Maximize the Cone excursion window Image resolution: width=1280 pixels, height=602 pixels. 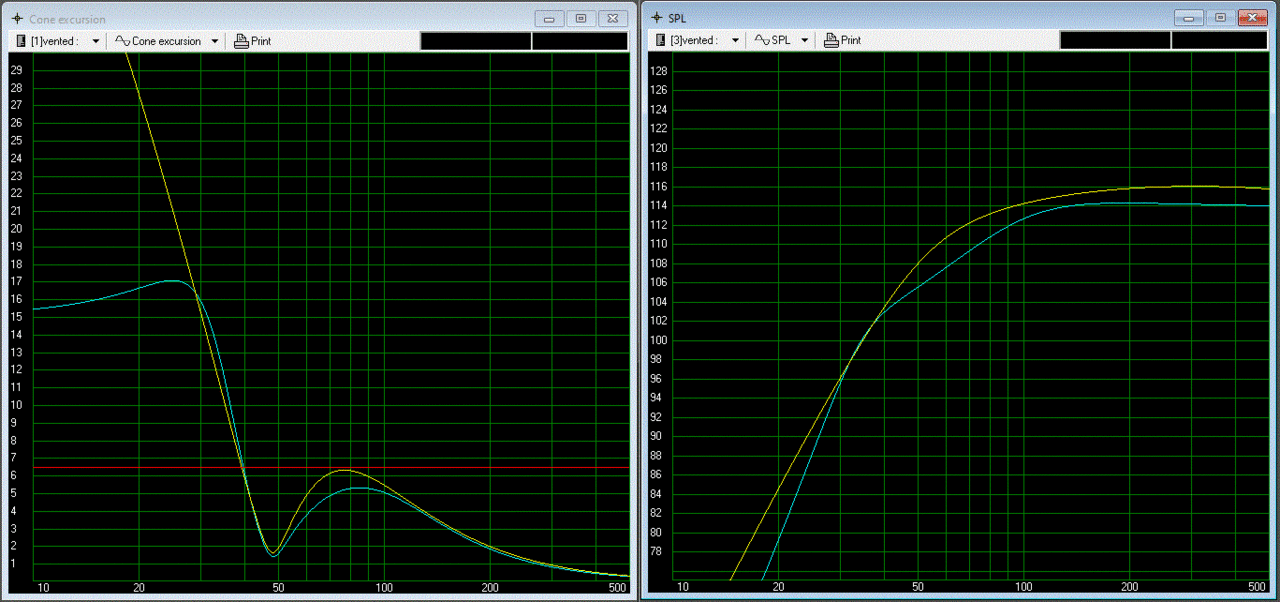pyautogui.click(x=580, y=18)
